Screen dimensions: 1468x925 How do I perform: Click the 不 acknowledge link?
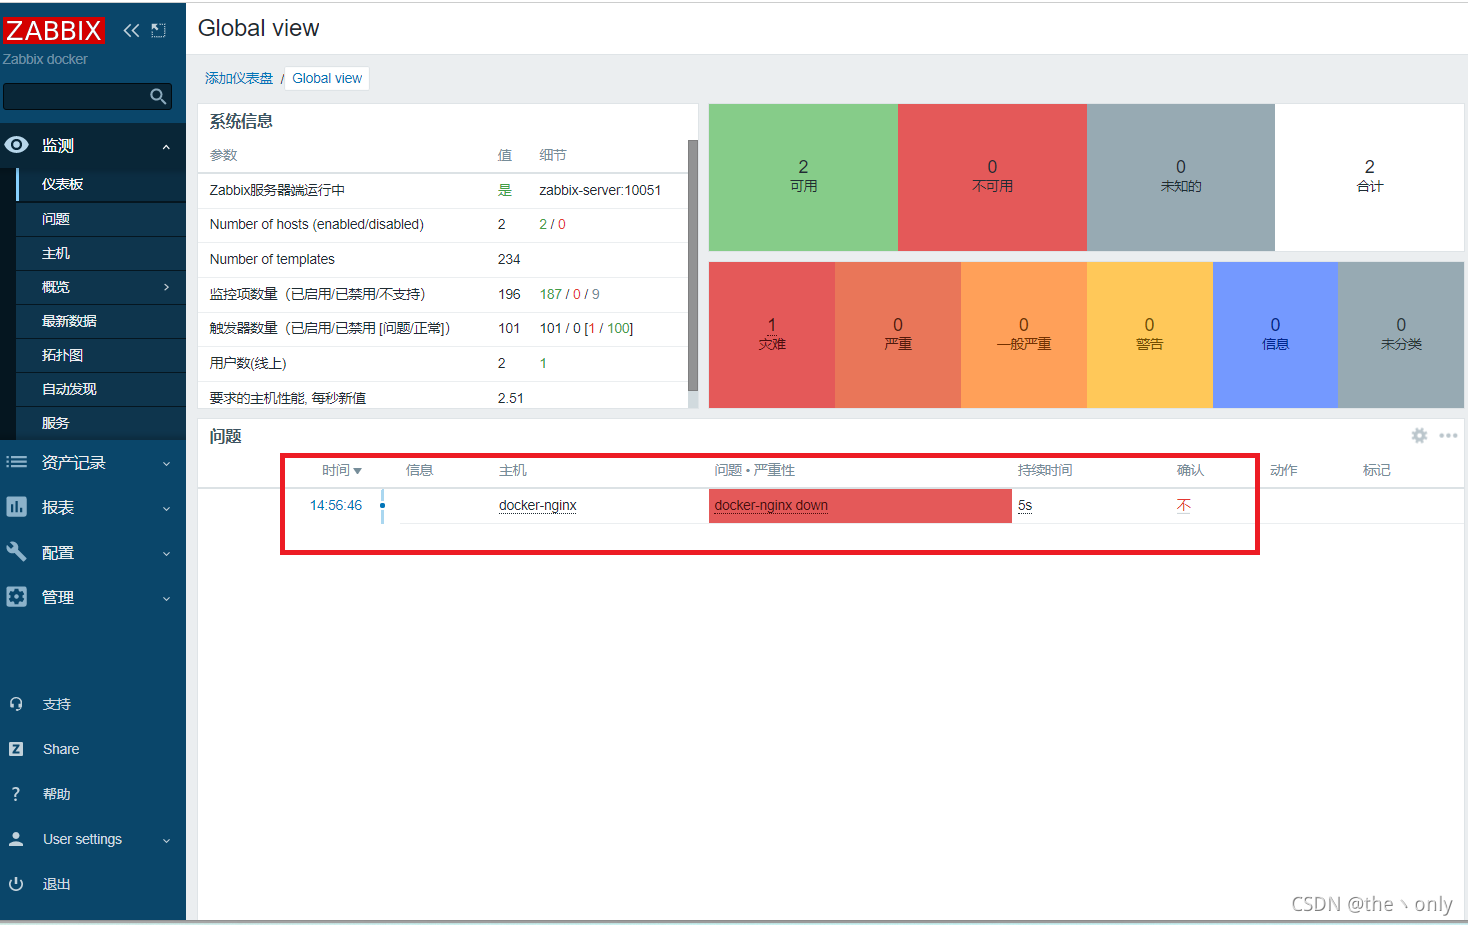tap(1184, 505)
